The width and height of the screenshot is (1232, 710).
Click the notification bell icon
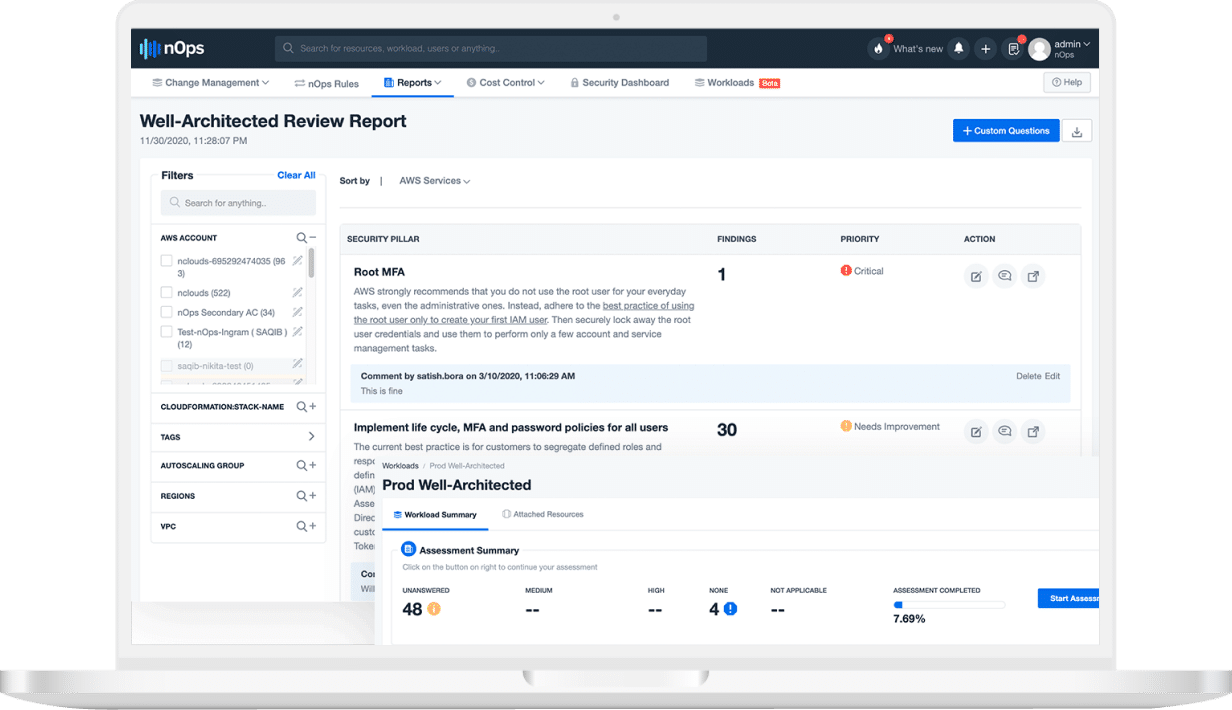pyautogui.click(x=959, y=48)
